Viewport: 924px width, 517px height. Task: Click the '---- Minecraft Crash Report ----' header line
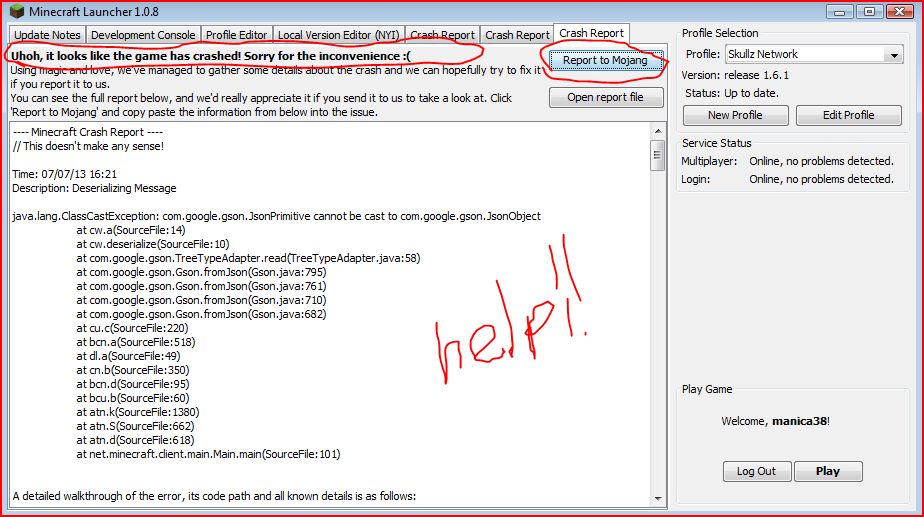[x=88, y=132]
